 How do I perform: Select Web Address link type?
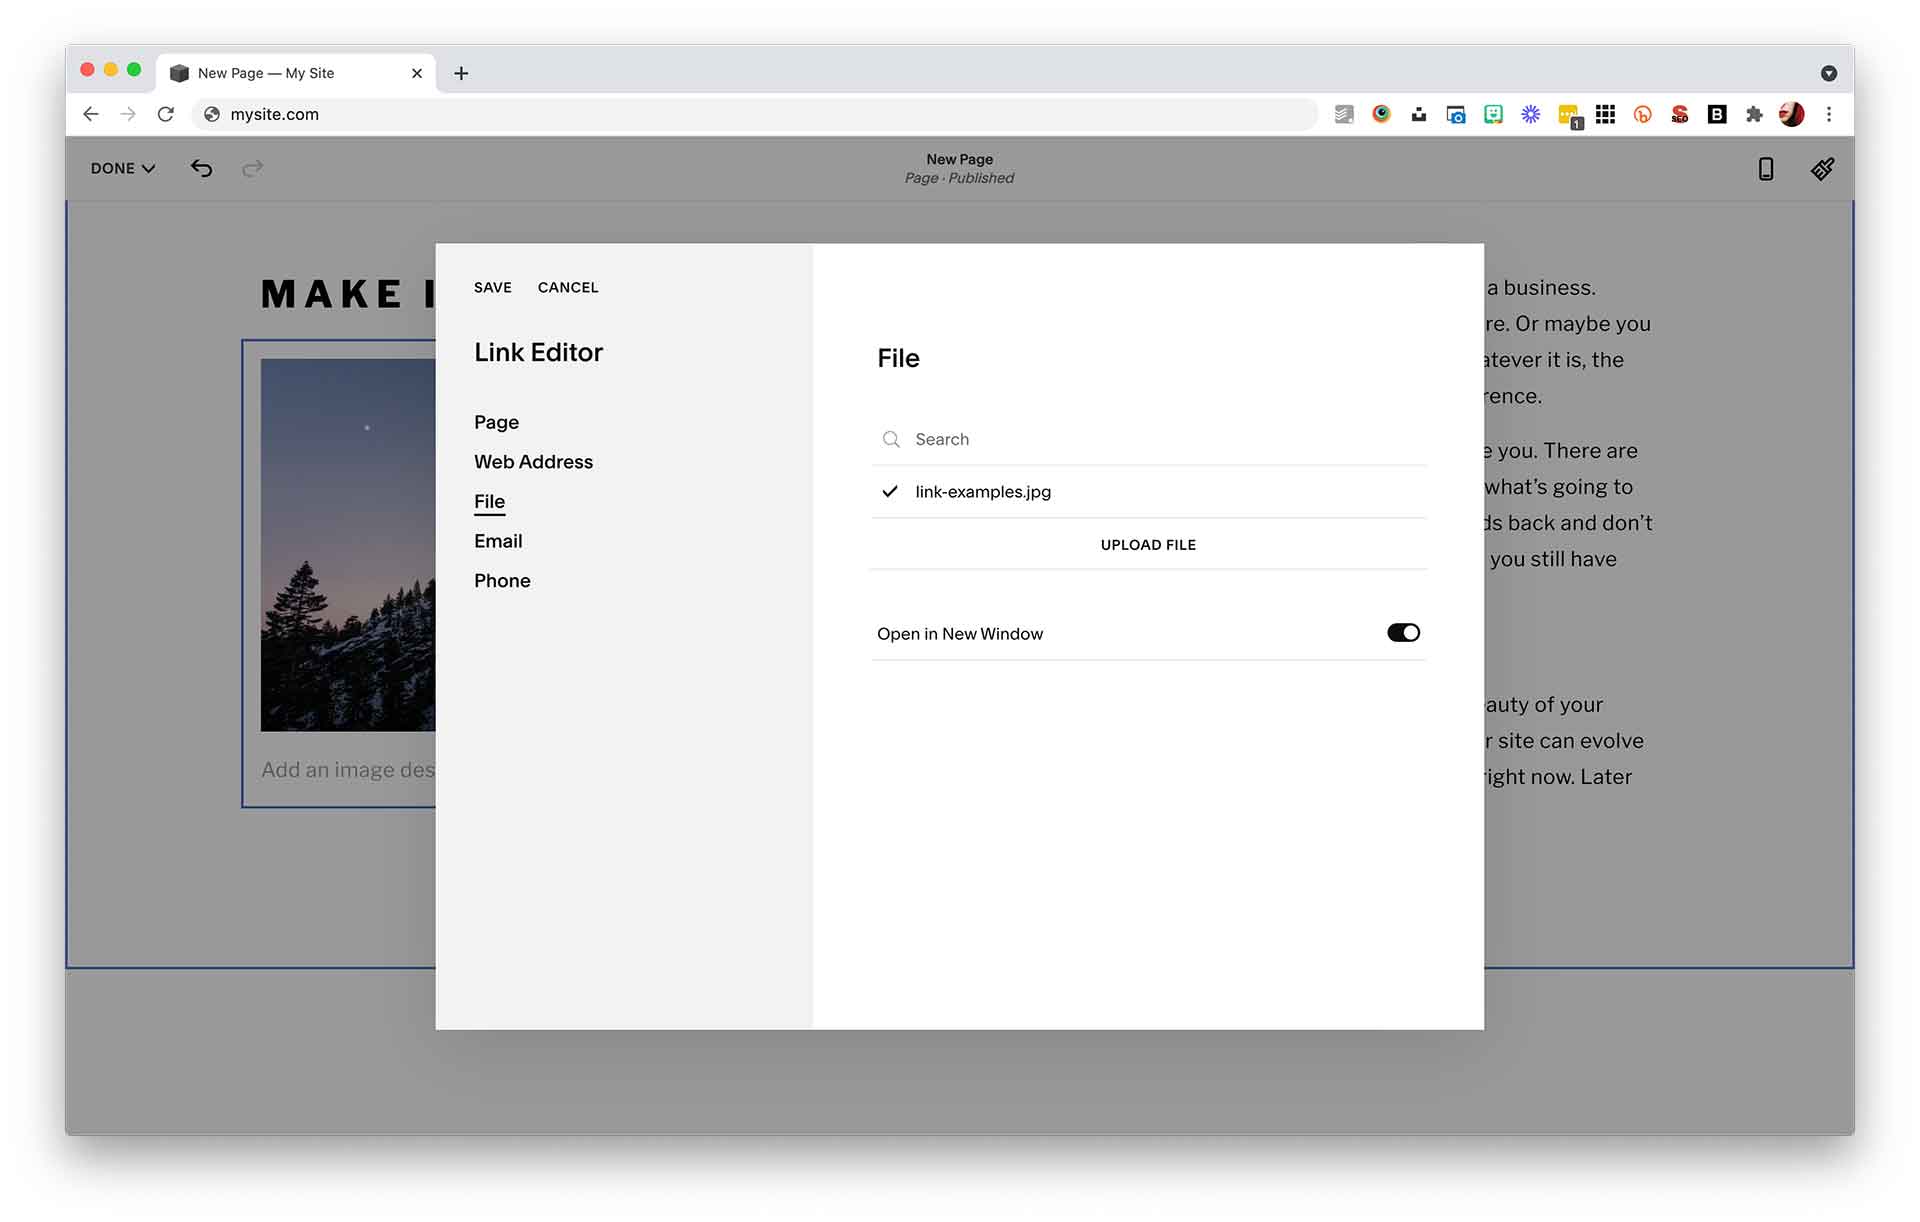[x=533, y=462]
